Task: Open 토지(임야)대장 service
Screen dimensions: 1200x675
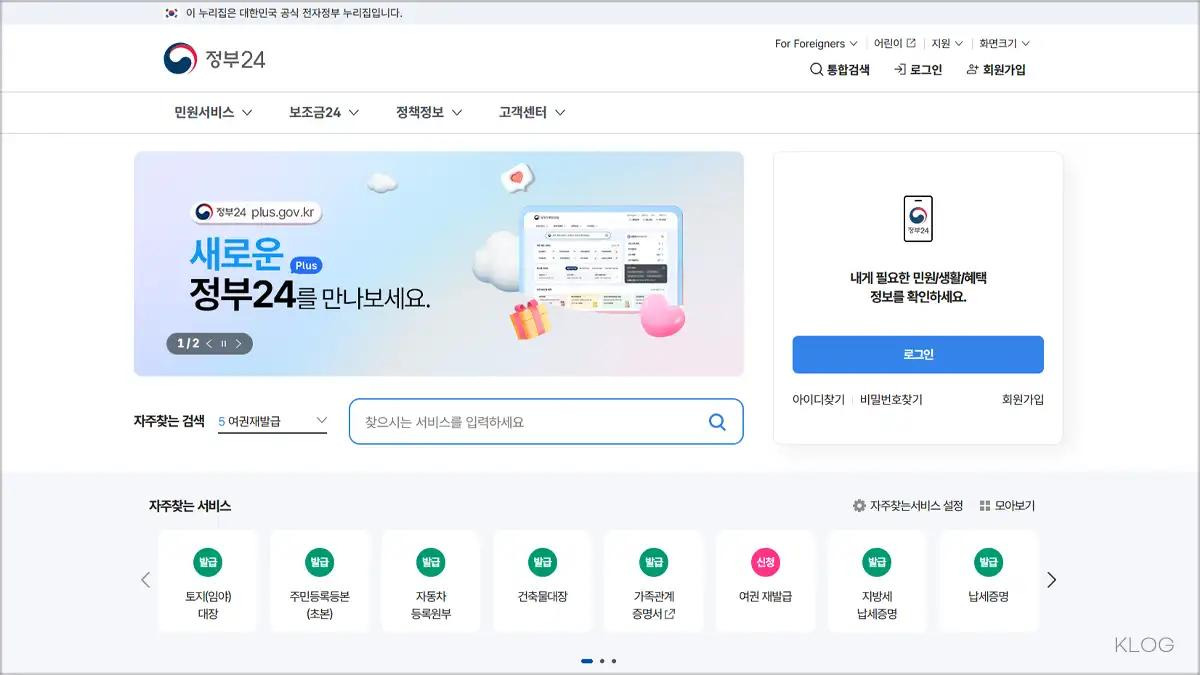Action: click(208, 581)
